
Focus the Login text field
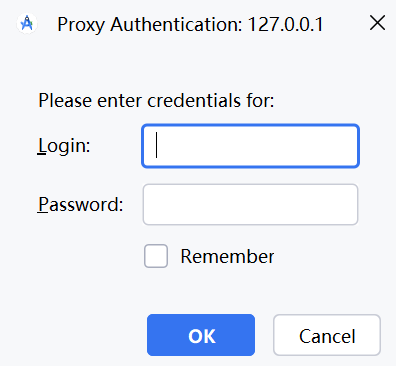250,146
